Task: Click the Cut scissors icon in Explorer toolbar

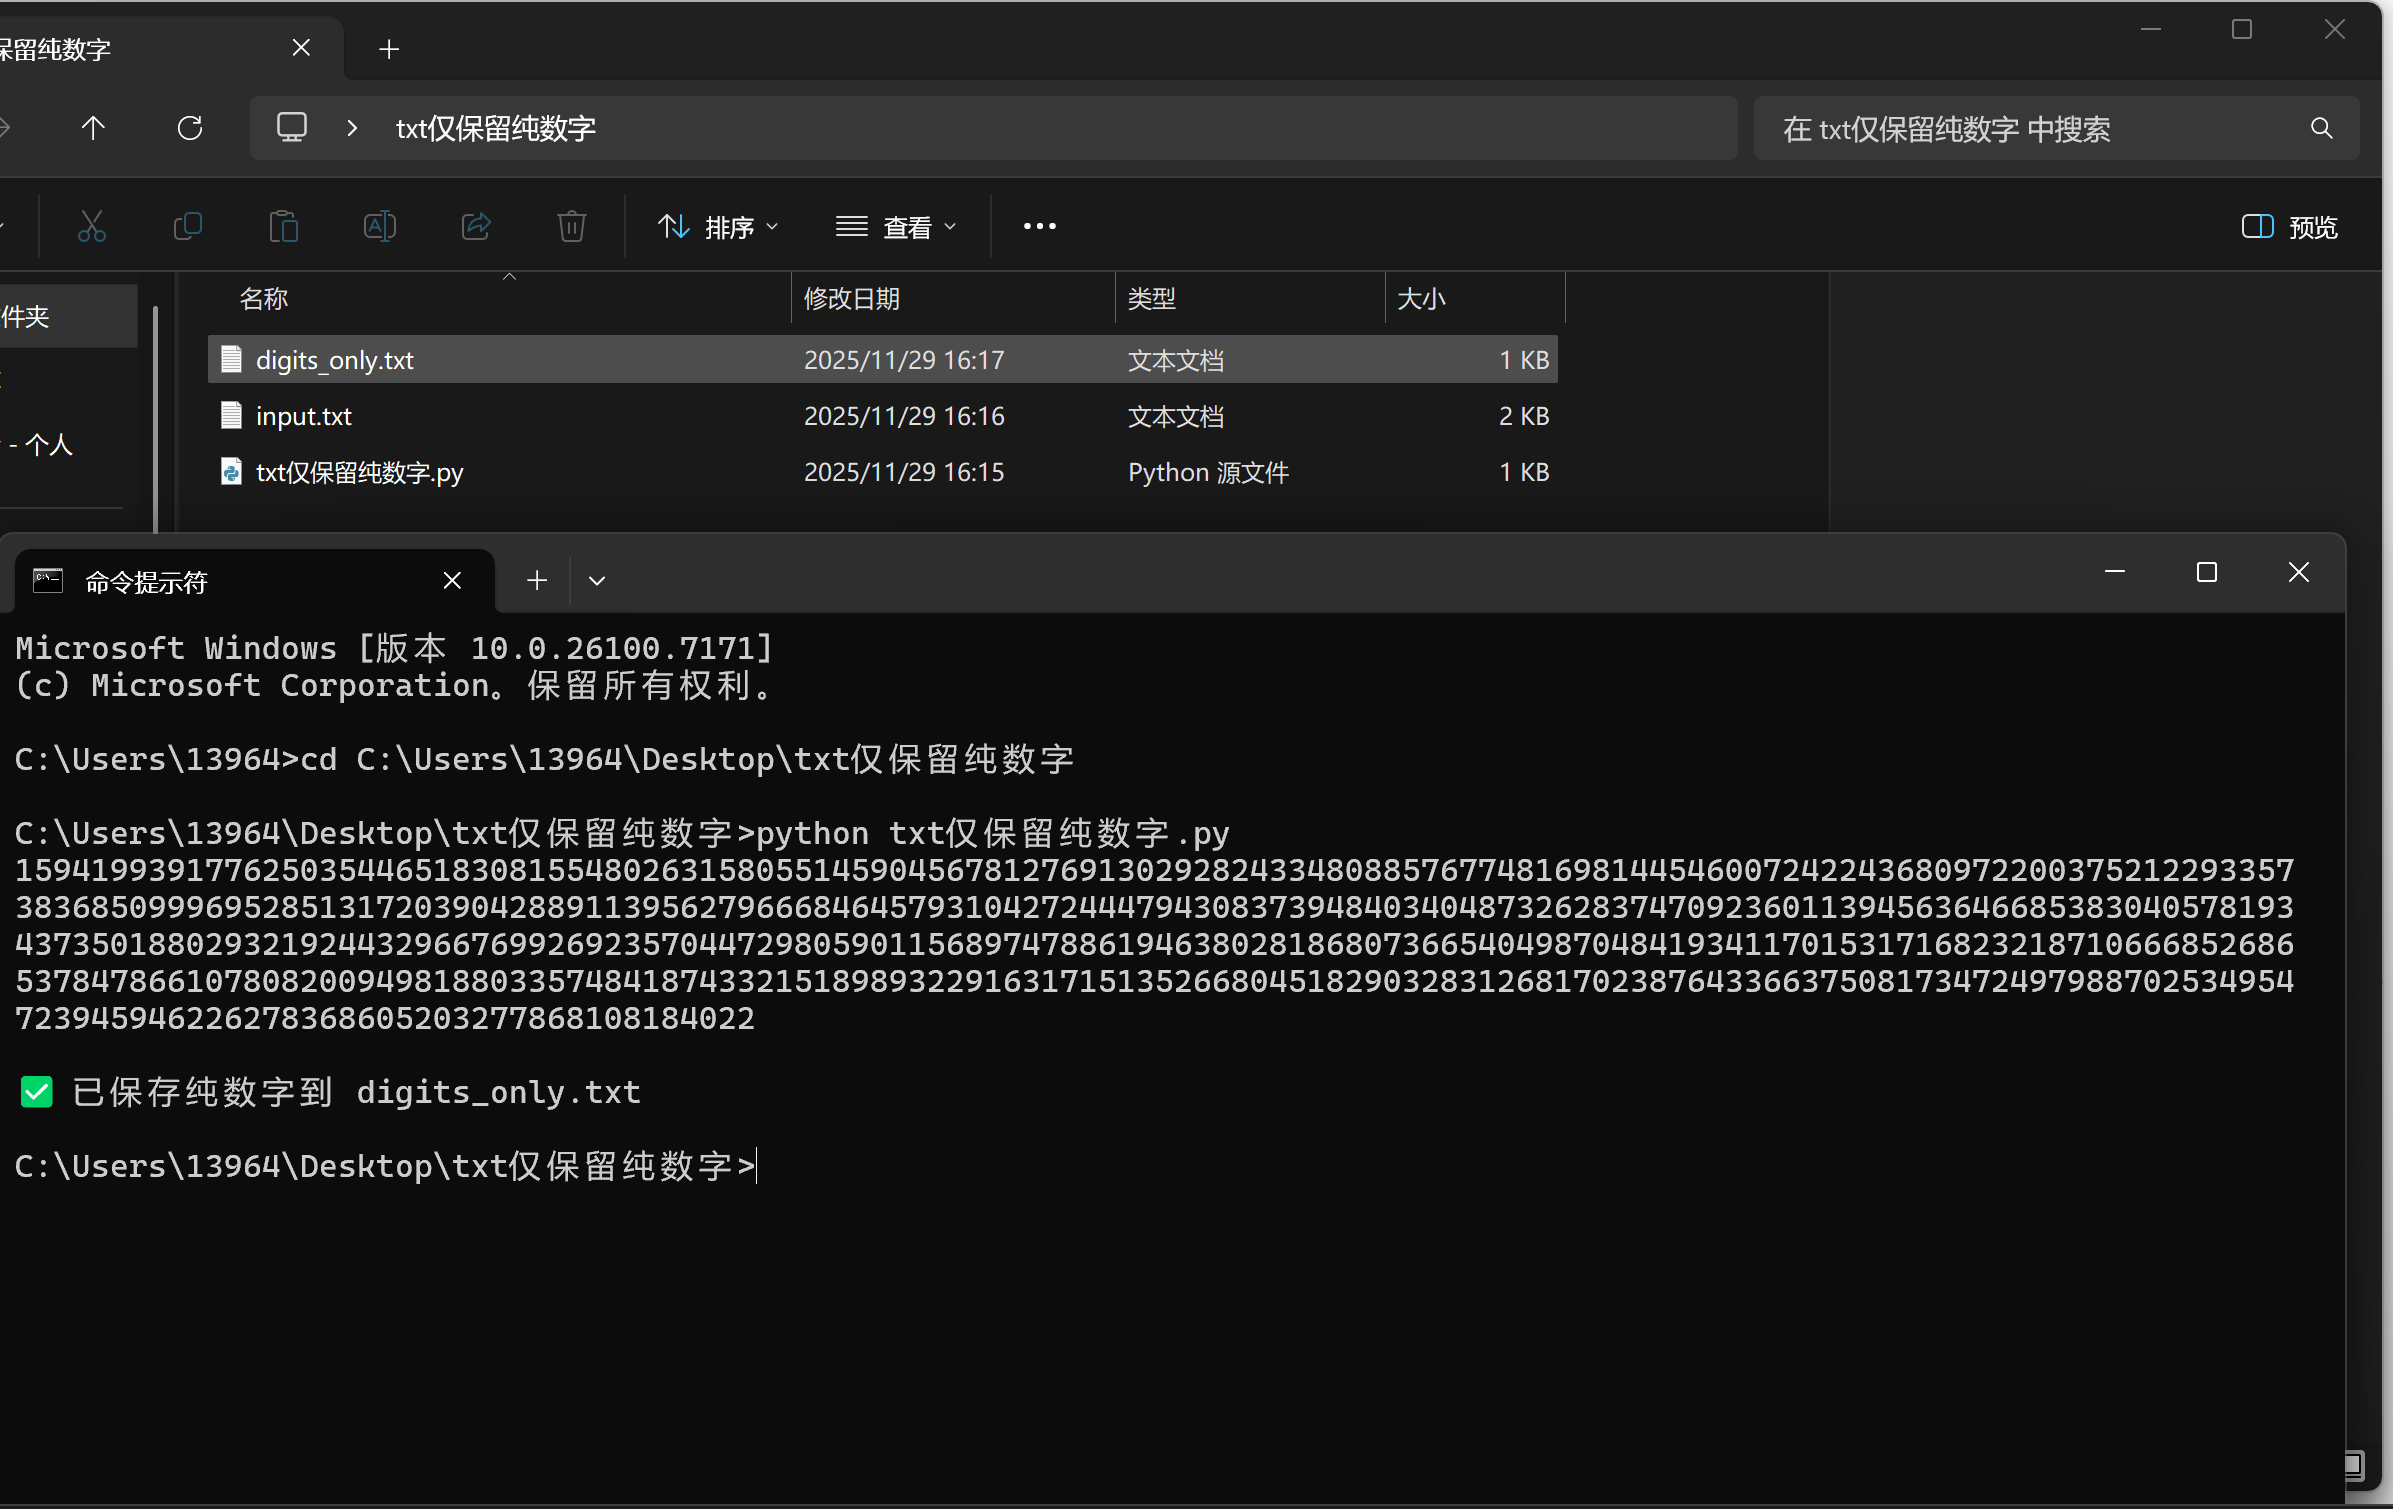Action: (92, 227)
